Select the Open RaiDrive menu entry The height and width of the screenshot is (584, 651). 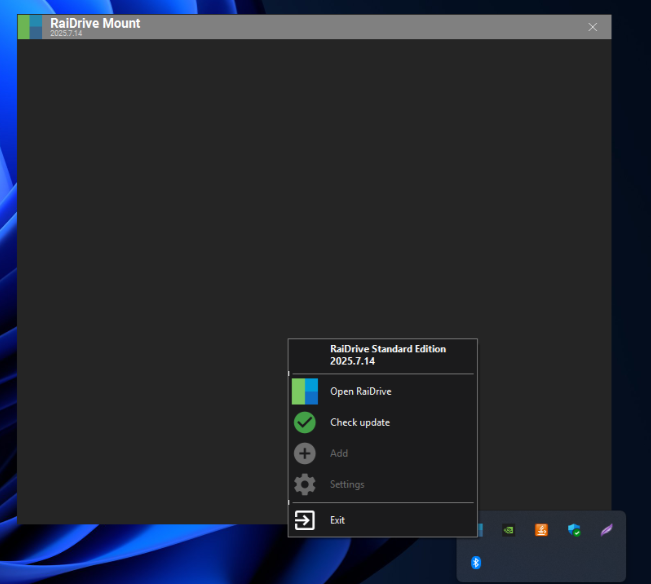(x=360, y=391)
